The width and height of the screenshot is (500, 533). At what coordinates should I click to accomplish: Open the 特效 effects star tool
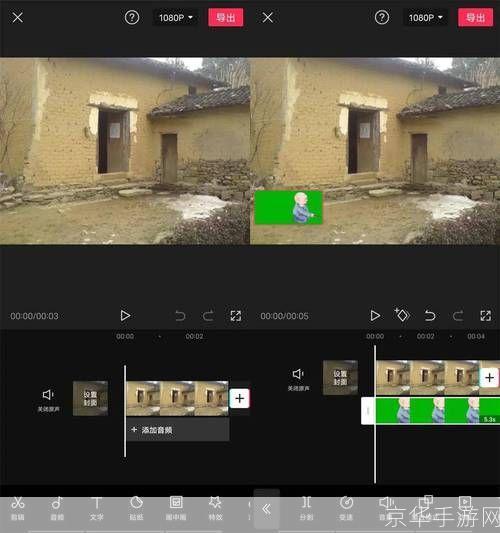(215, 508)
